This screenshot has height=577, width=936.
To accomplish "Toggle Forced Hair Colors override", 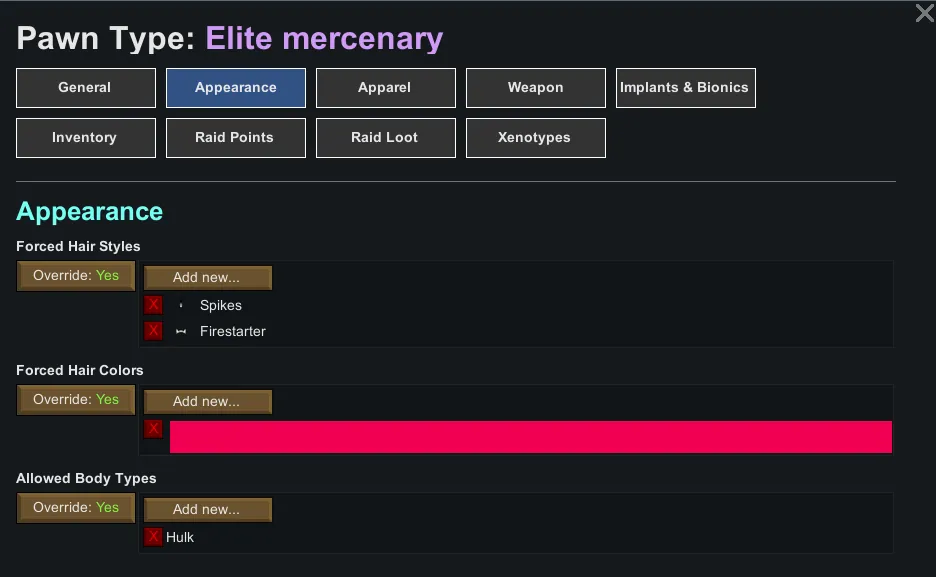I will (x=76, y=400).
